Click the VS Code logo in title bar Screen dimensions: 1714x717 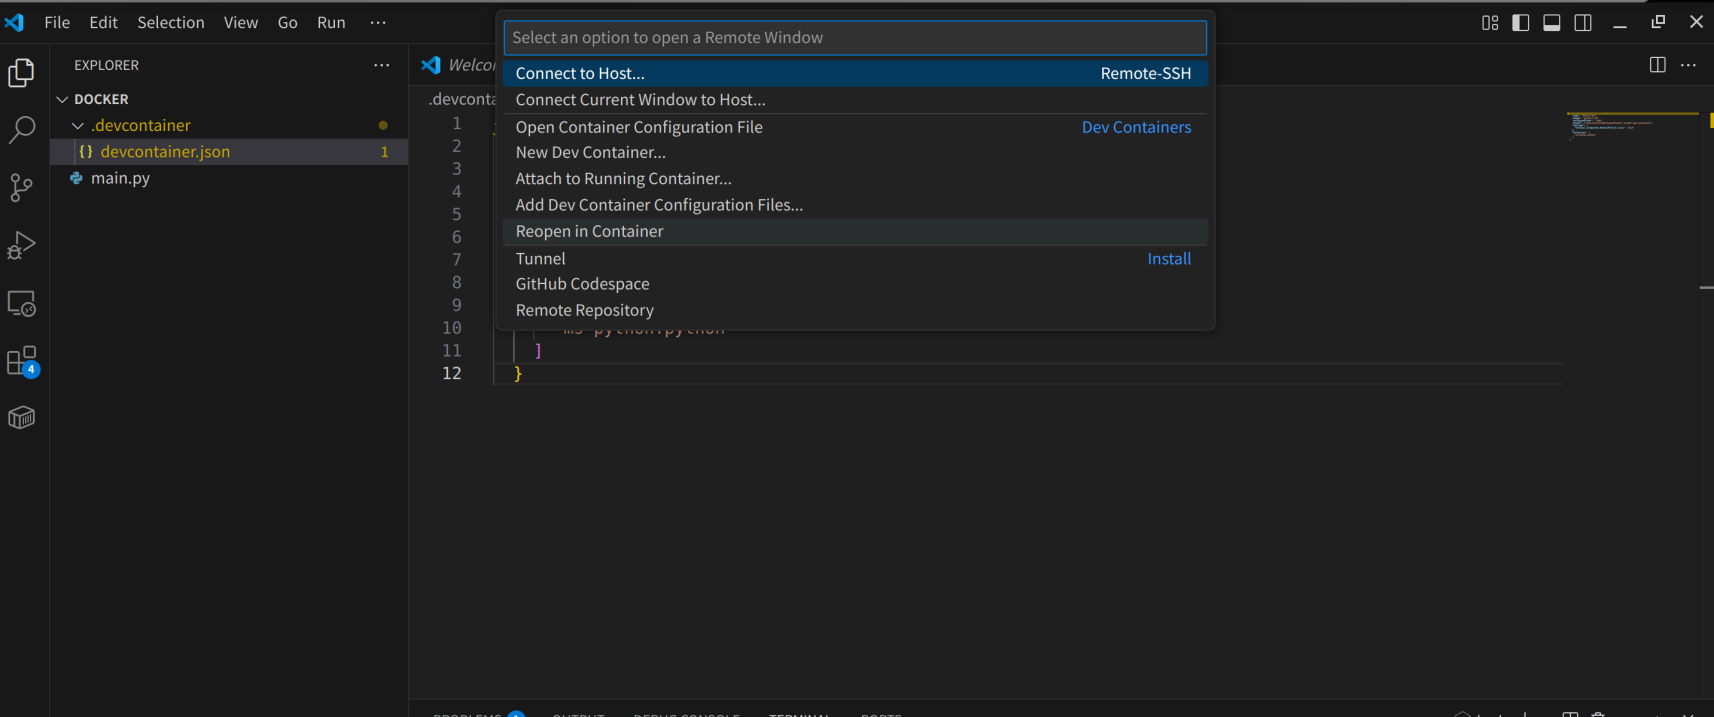click(x=15, y=22)
